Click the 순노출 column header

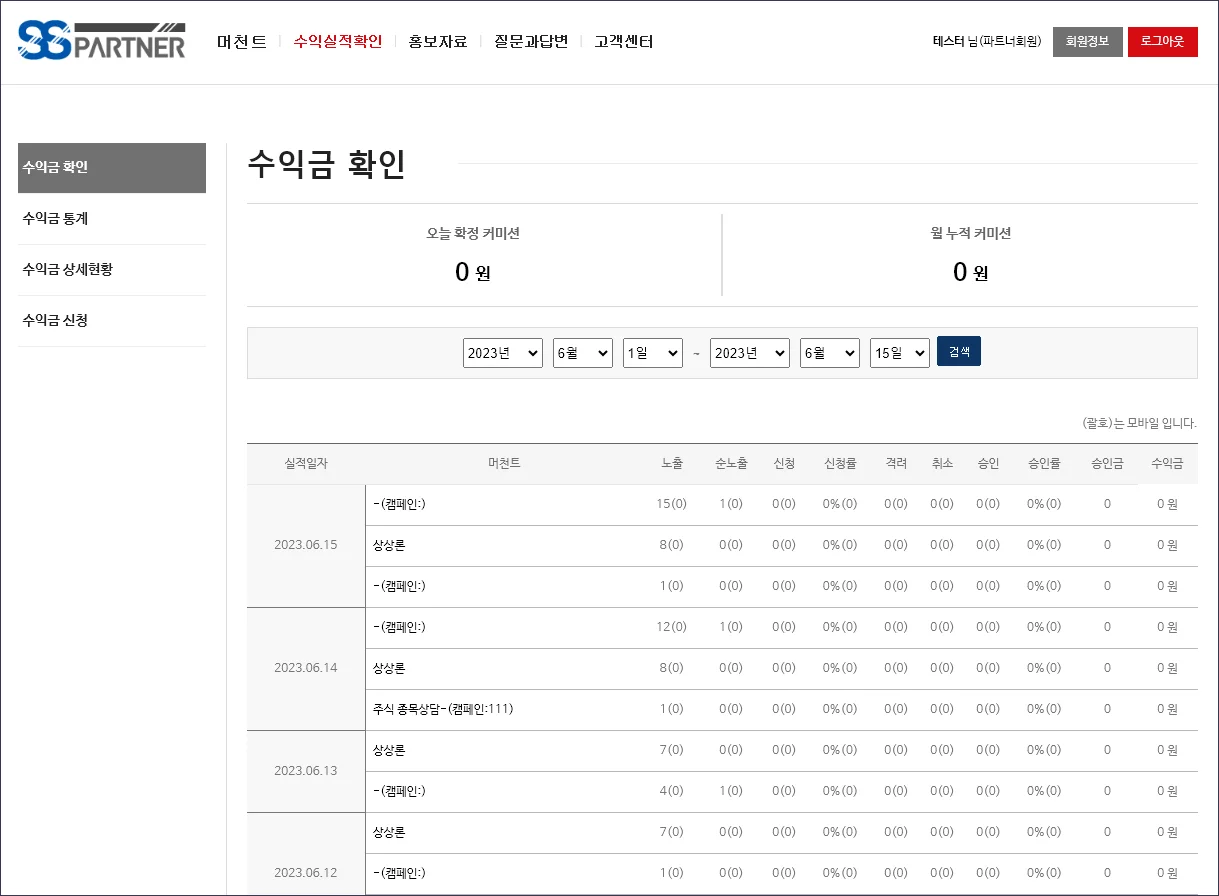pos(731,464)
